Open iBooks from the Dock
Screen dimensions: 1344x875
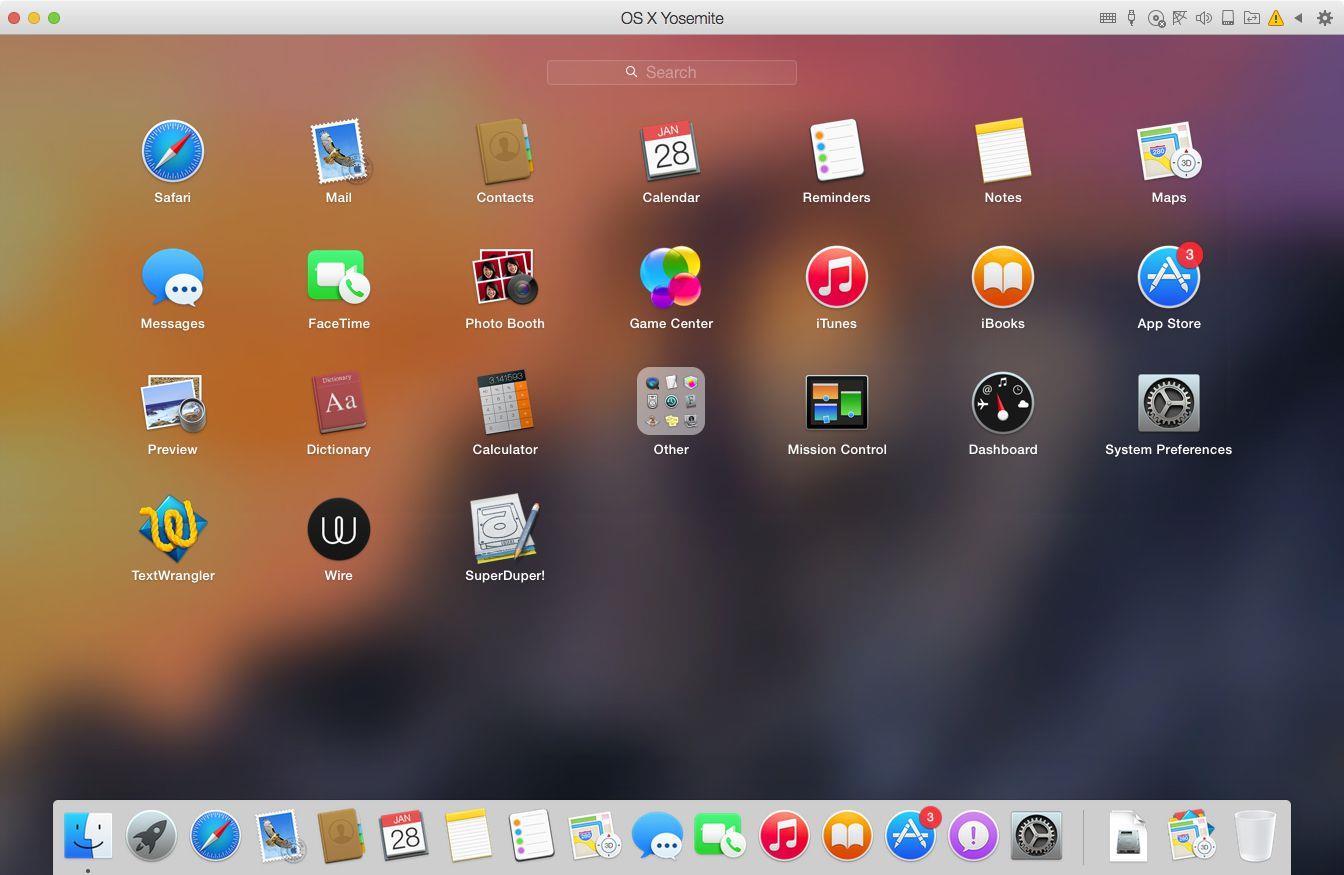coord(847,836)
